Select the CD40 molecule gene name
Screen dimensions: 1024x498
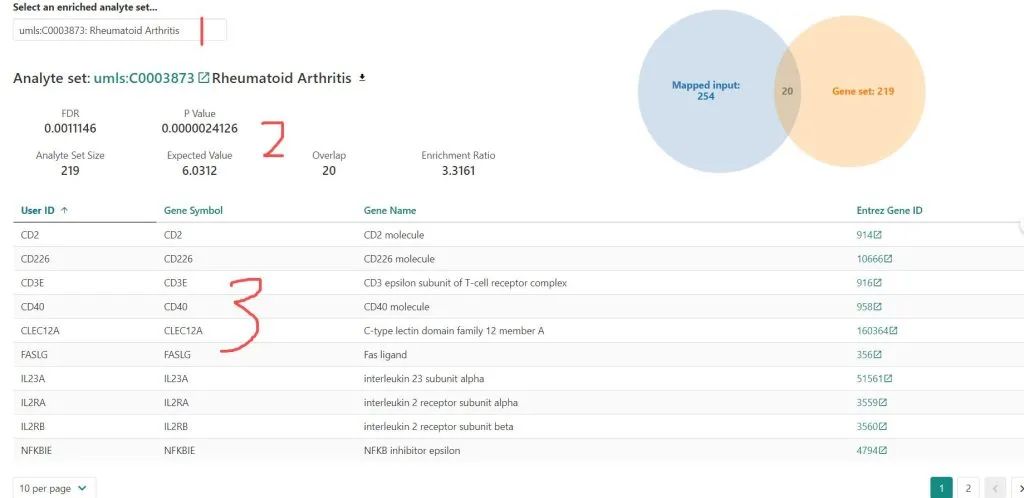(396, 307)
